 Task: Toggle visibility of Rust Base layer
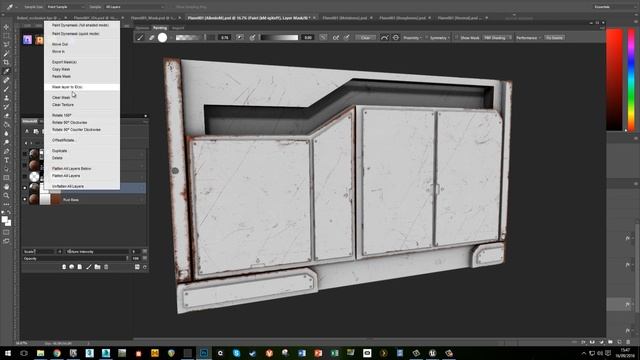(x=24, y=200)
